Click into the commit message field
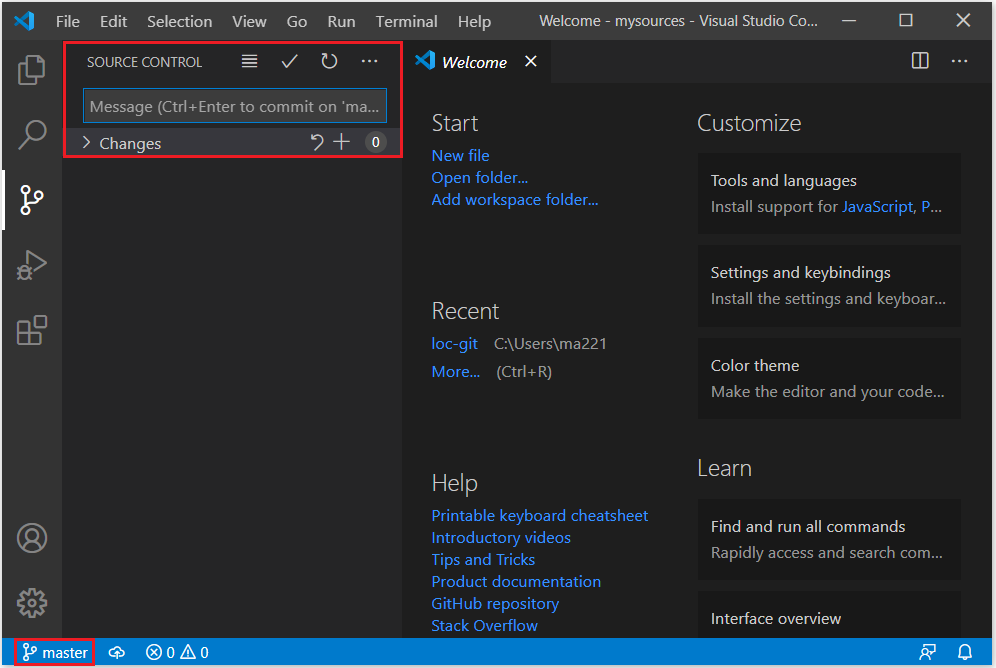This screenshot has height=668, width=996. point(235,105)
